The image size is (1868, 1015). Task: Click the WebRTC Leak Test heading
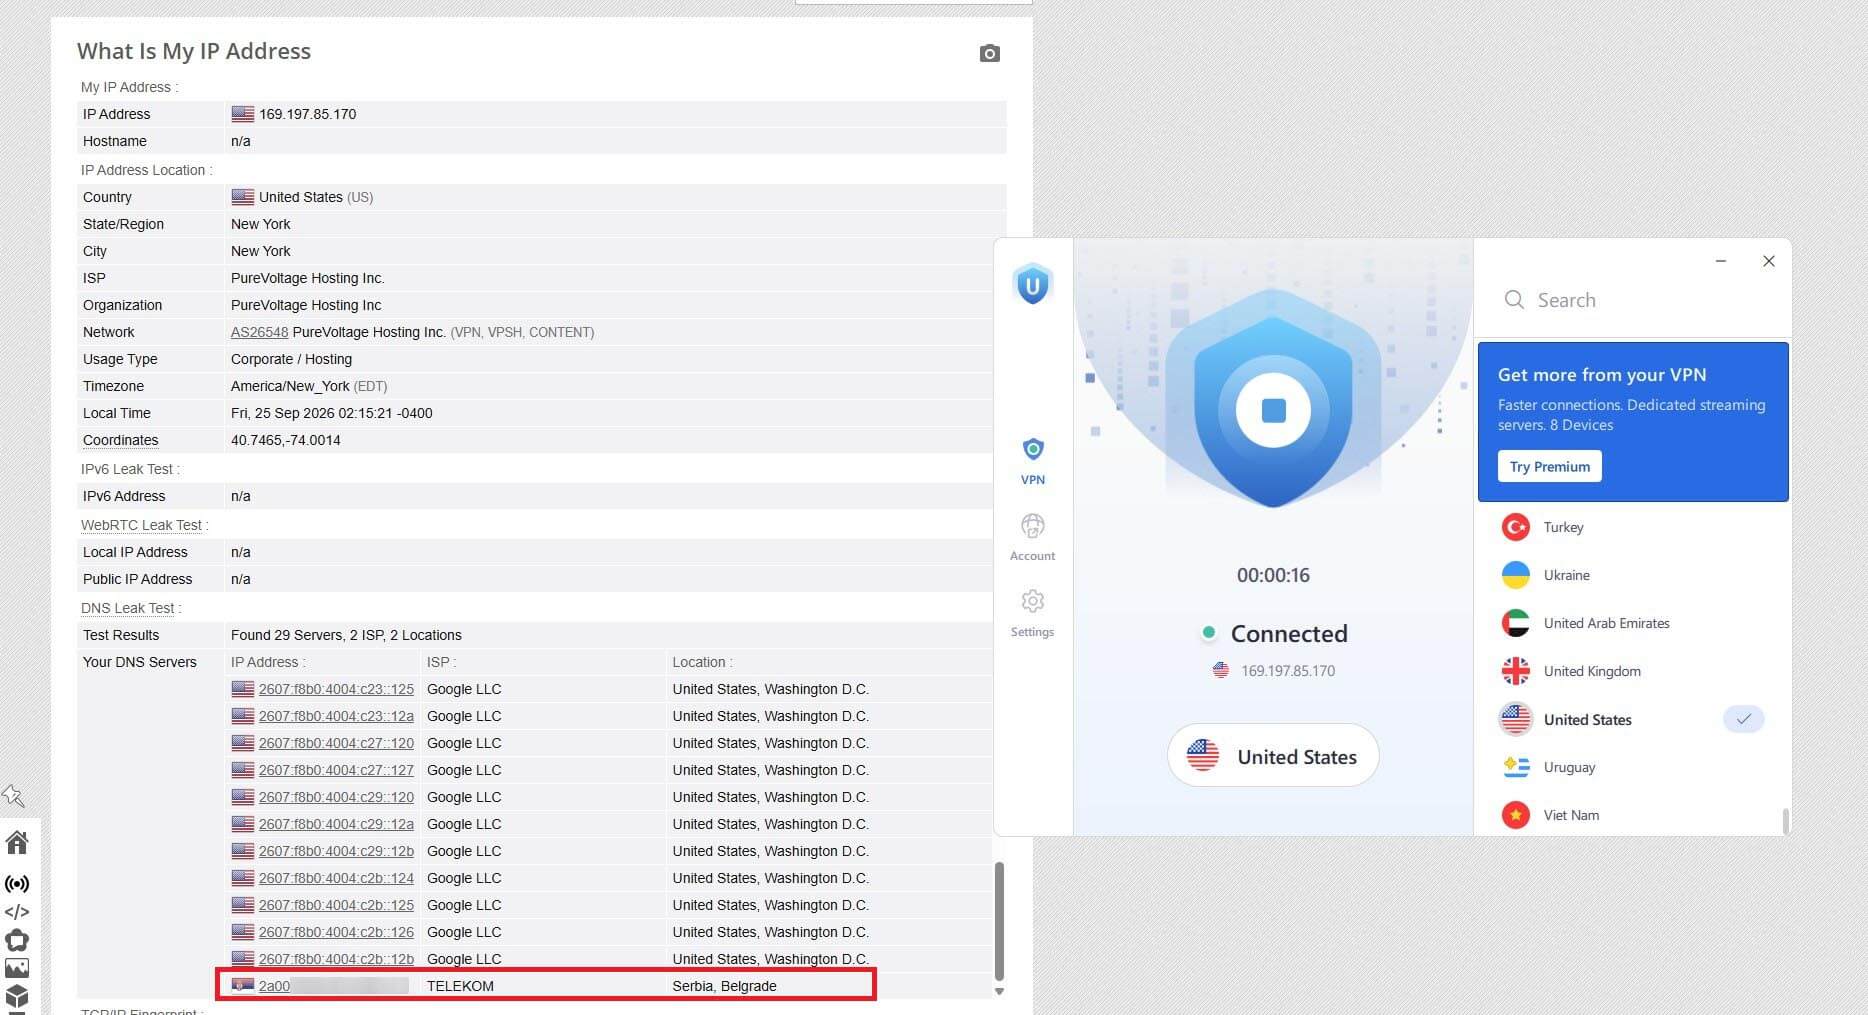pyautogui.click(x=141, y=525)
